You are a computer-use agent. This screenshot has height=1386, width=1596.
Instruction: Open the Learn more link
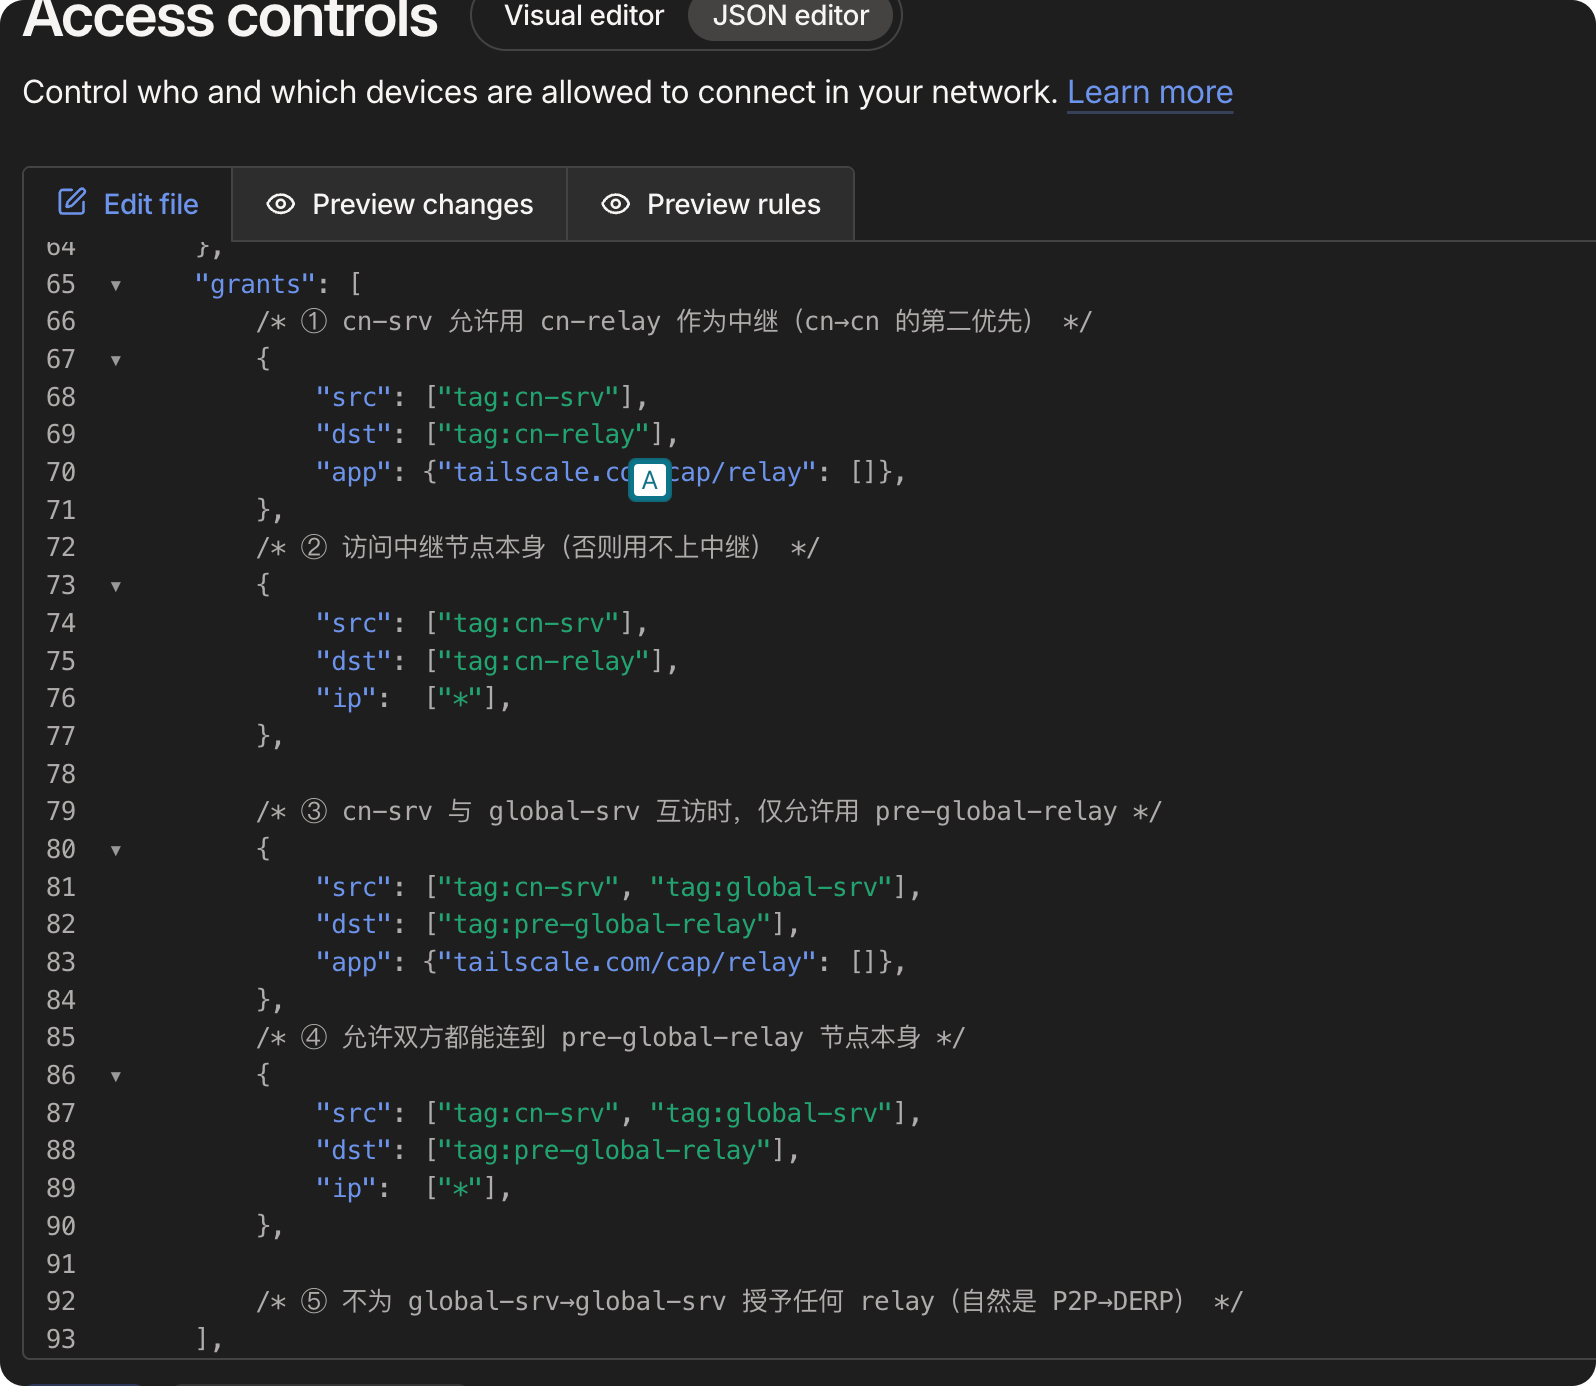tap(1149, 92)
